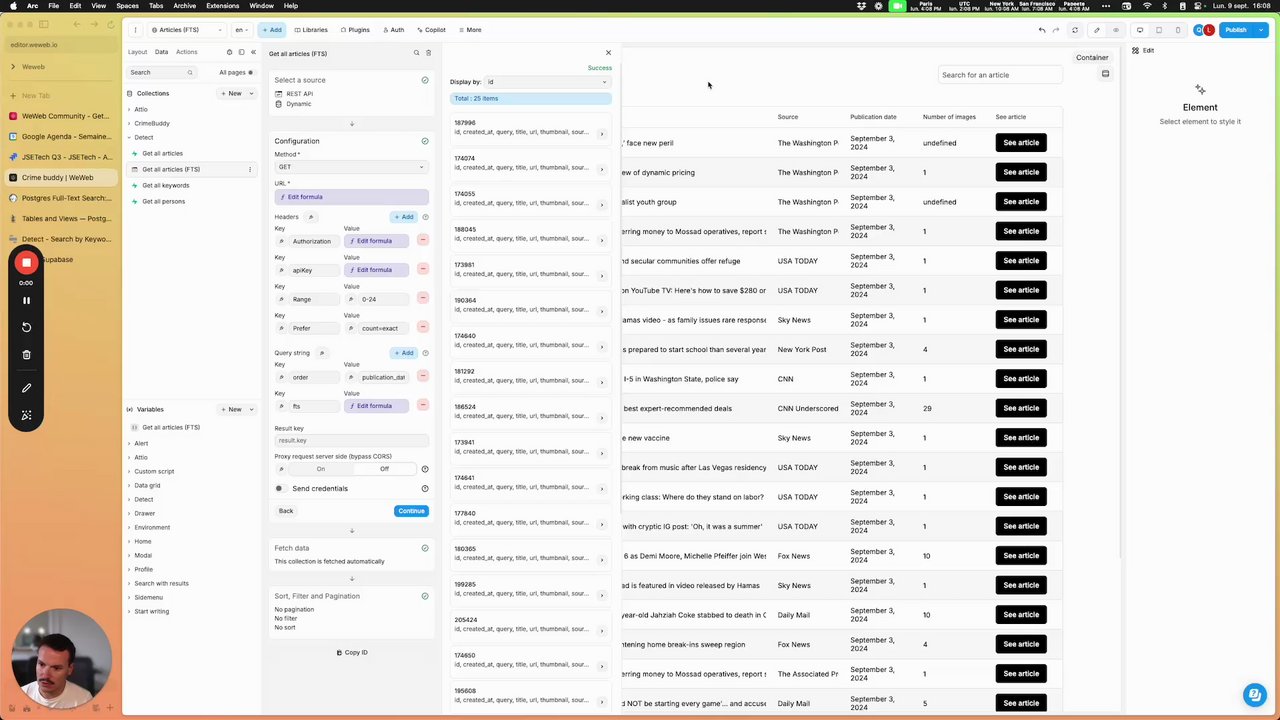The image size is (1280, 720).
Task: Expand result item 188045
Action: (602, 240)
